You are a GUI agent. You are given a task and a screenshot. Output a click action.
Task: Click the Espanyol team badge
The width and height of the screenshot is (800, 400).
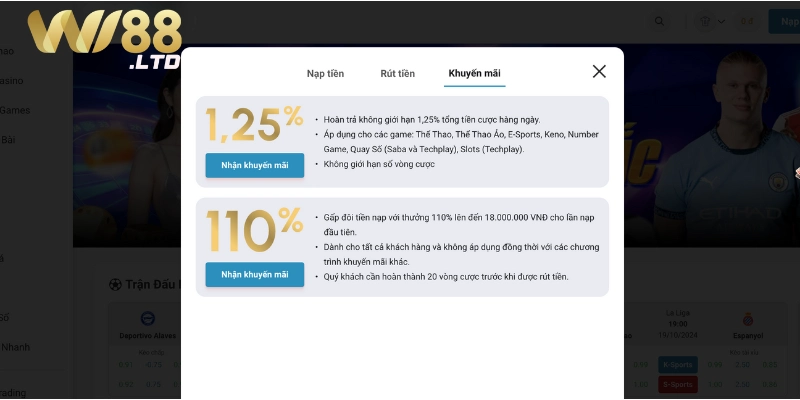click(748, 320)
